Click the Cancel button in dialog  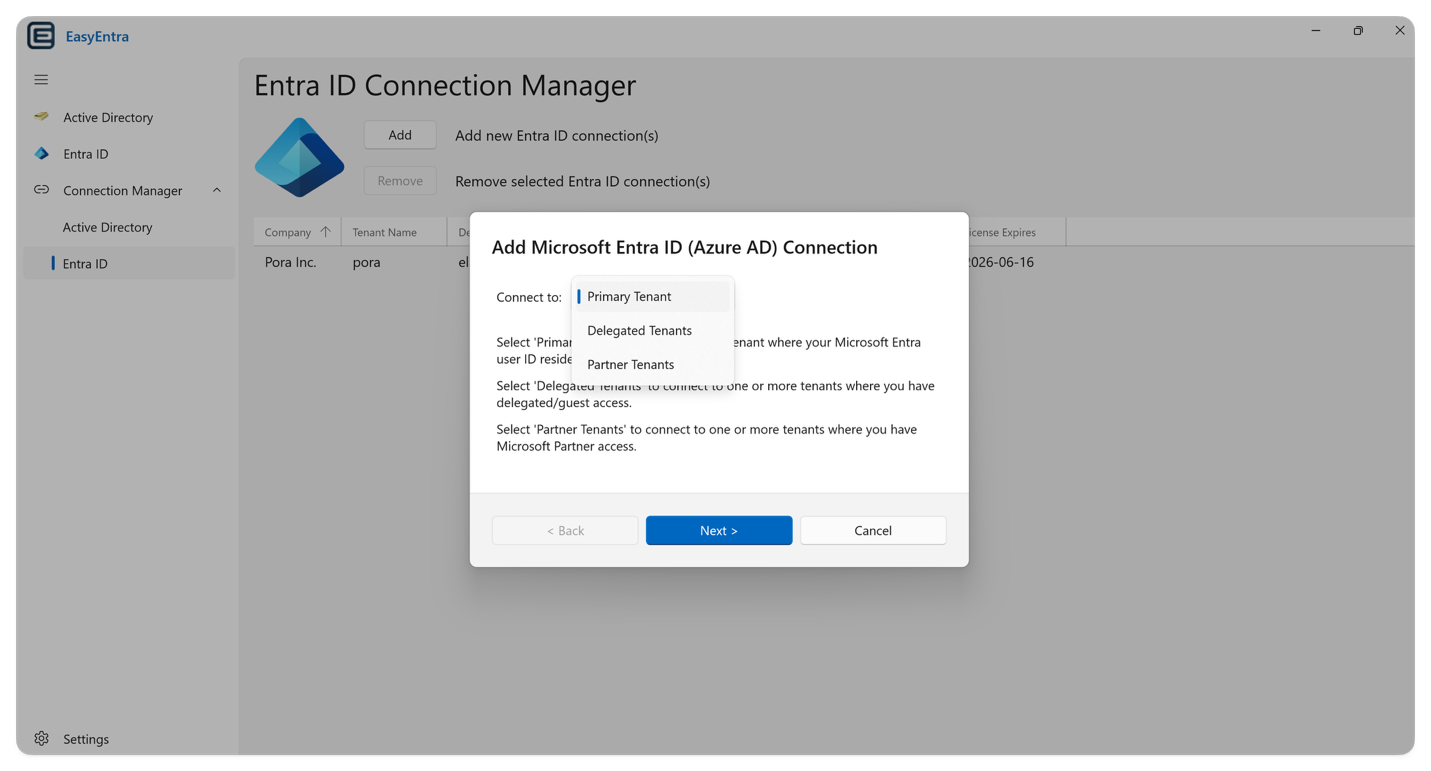(x=873, y=530)
